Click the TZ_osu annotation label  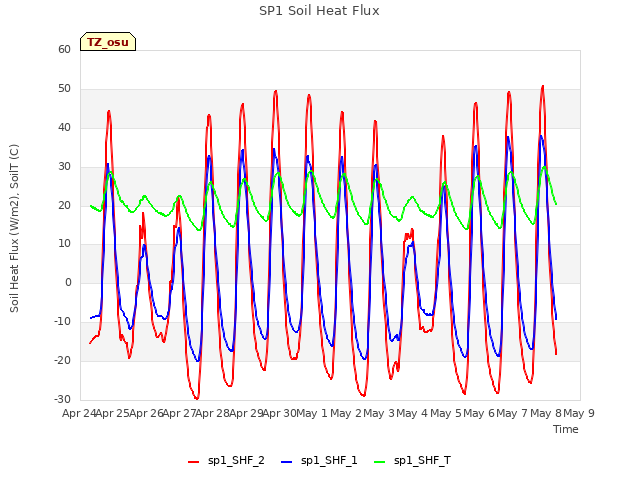click(108, 42)
